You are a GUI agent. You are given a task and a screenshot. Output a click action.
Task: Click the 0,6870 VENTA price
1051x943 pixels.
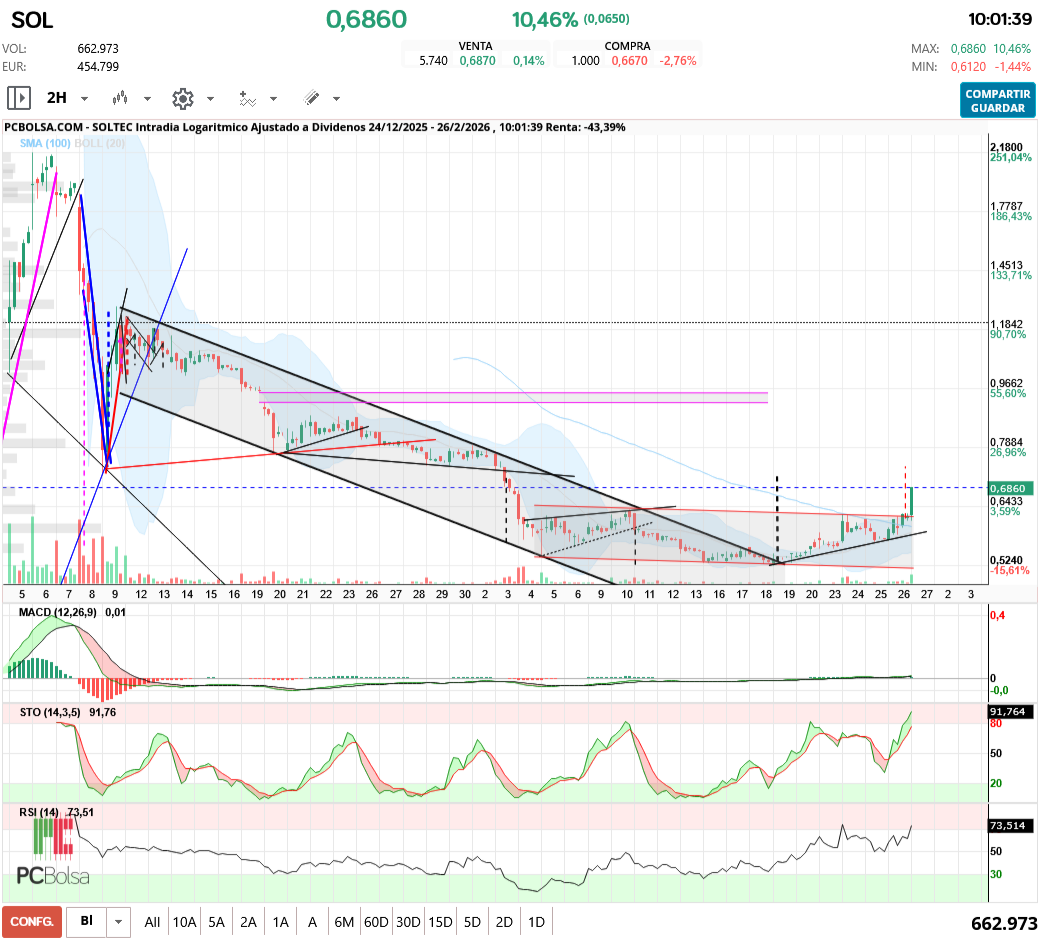[476, 61]
